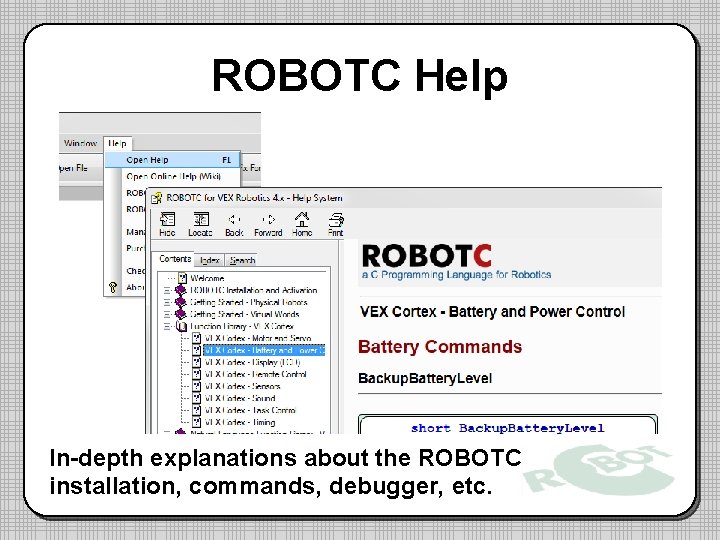Click the page icon for VEX Cortex - Sensors
The height and width of the screenshot is (540, 720).
pos(197,386)
